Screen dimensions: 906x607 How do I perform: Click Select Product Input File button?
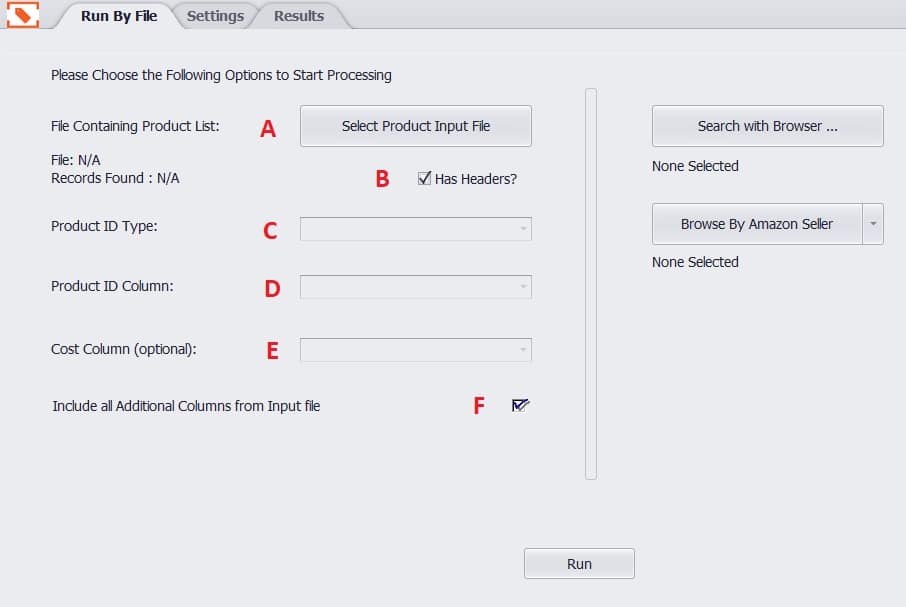pos(415,126)
